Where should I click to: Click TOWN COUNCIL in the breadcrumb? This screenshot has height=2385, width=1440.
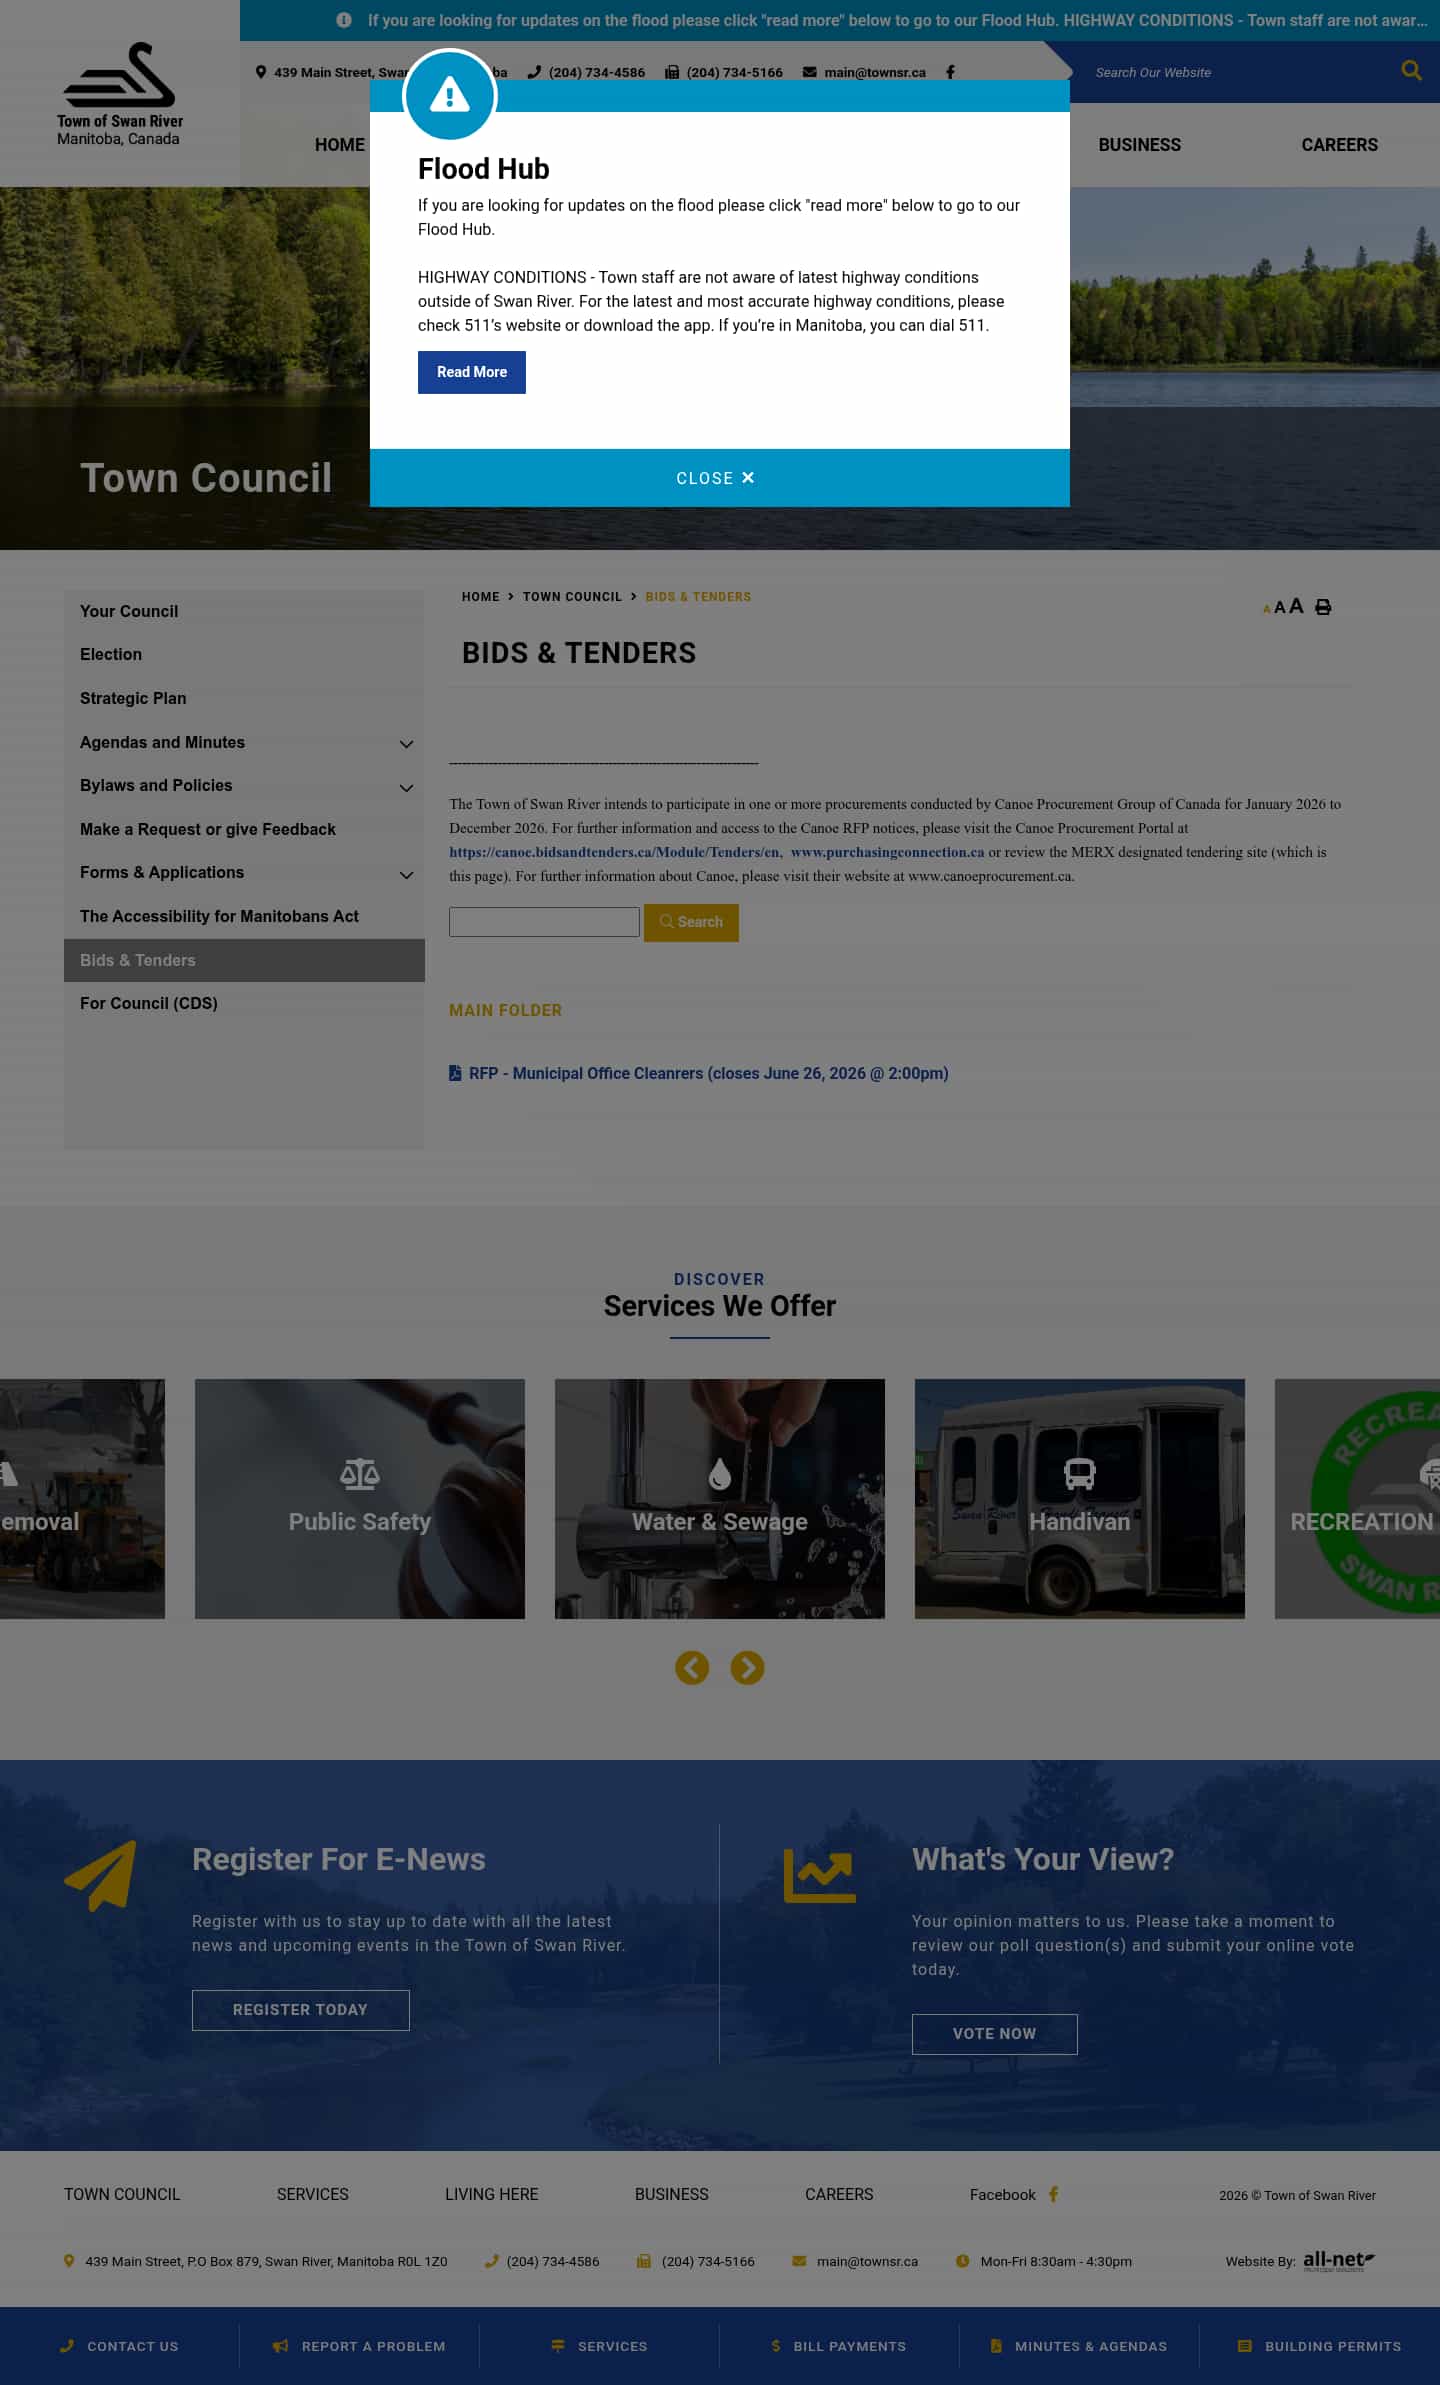tap(572, 597)
